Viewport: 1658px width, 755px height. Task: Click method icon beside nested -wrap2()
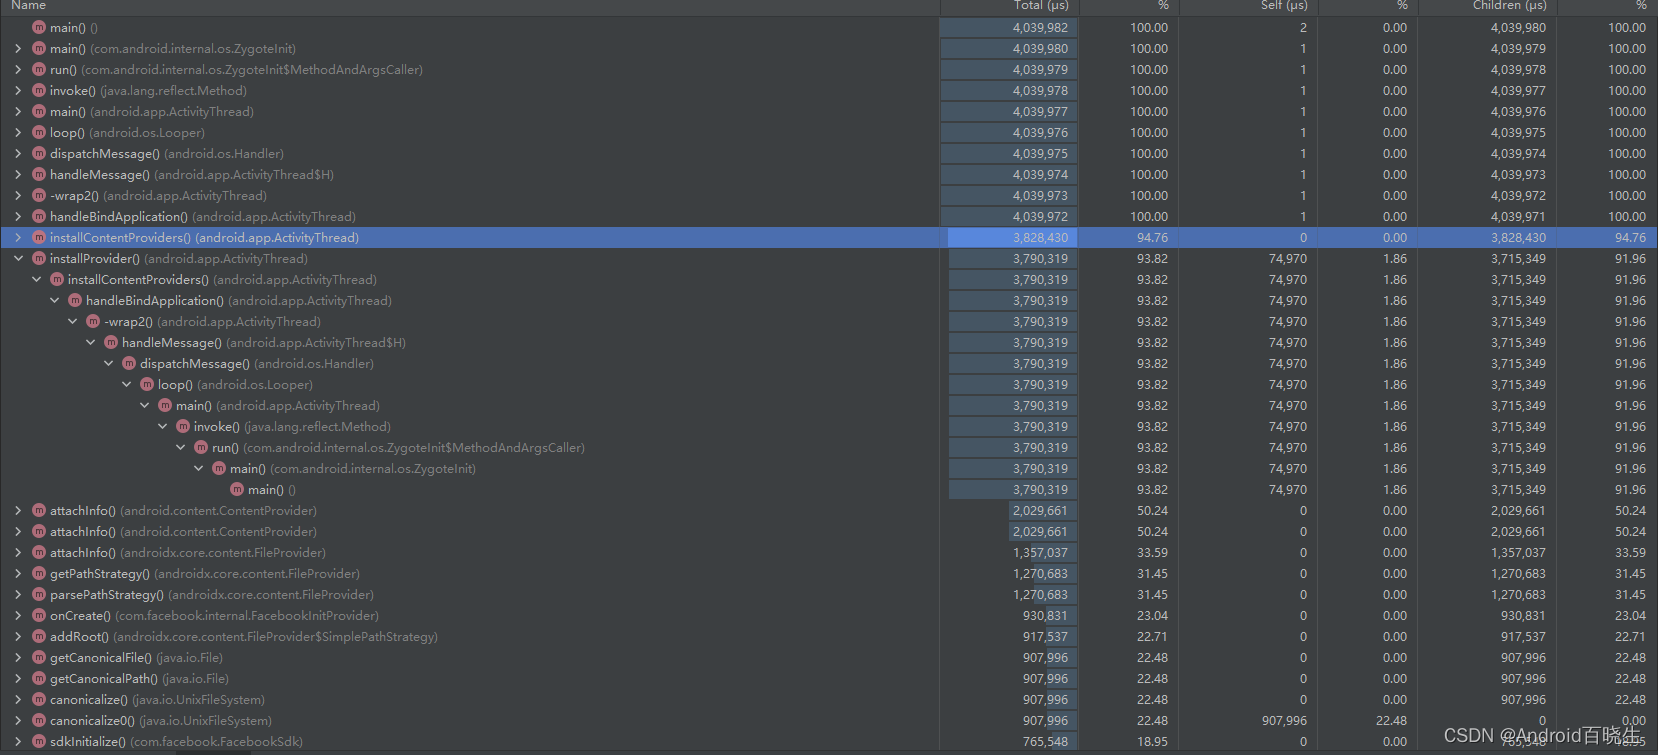coord(93,321)
